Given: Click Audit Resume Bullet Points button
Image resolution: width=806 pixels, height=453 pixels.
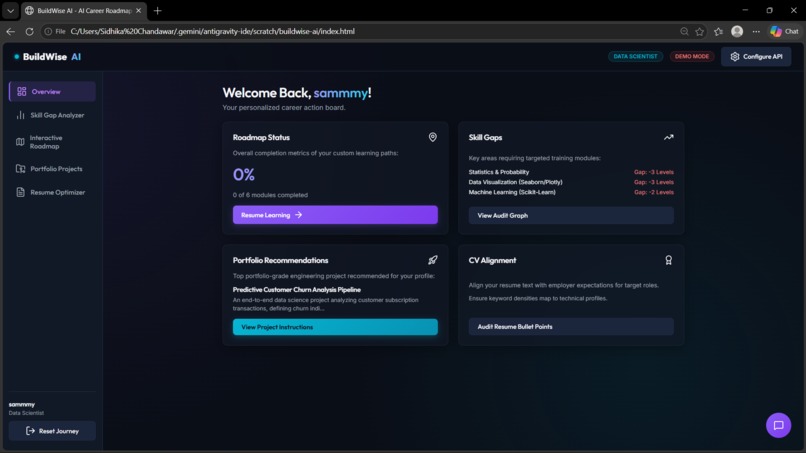Looking at the screenshot, I should (x=571, y=327).
